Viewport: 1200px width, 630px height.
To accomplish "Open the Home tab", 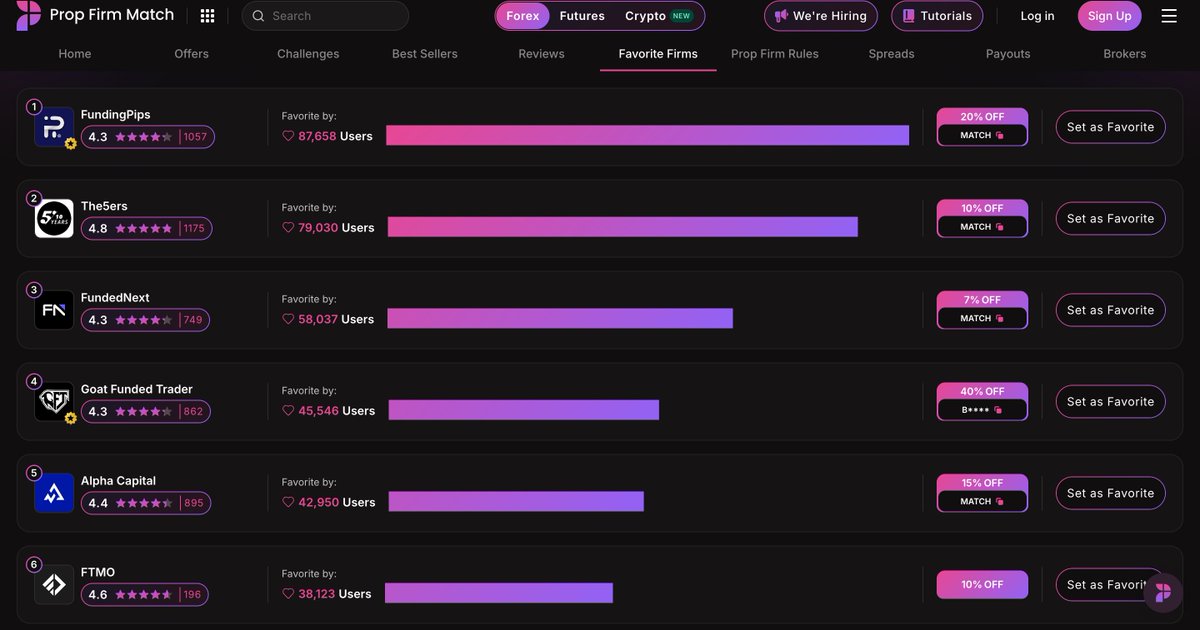I will pos(75,54).
